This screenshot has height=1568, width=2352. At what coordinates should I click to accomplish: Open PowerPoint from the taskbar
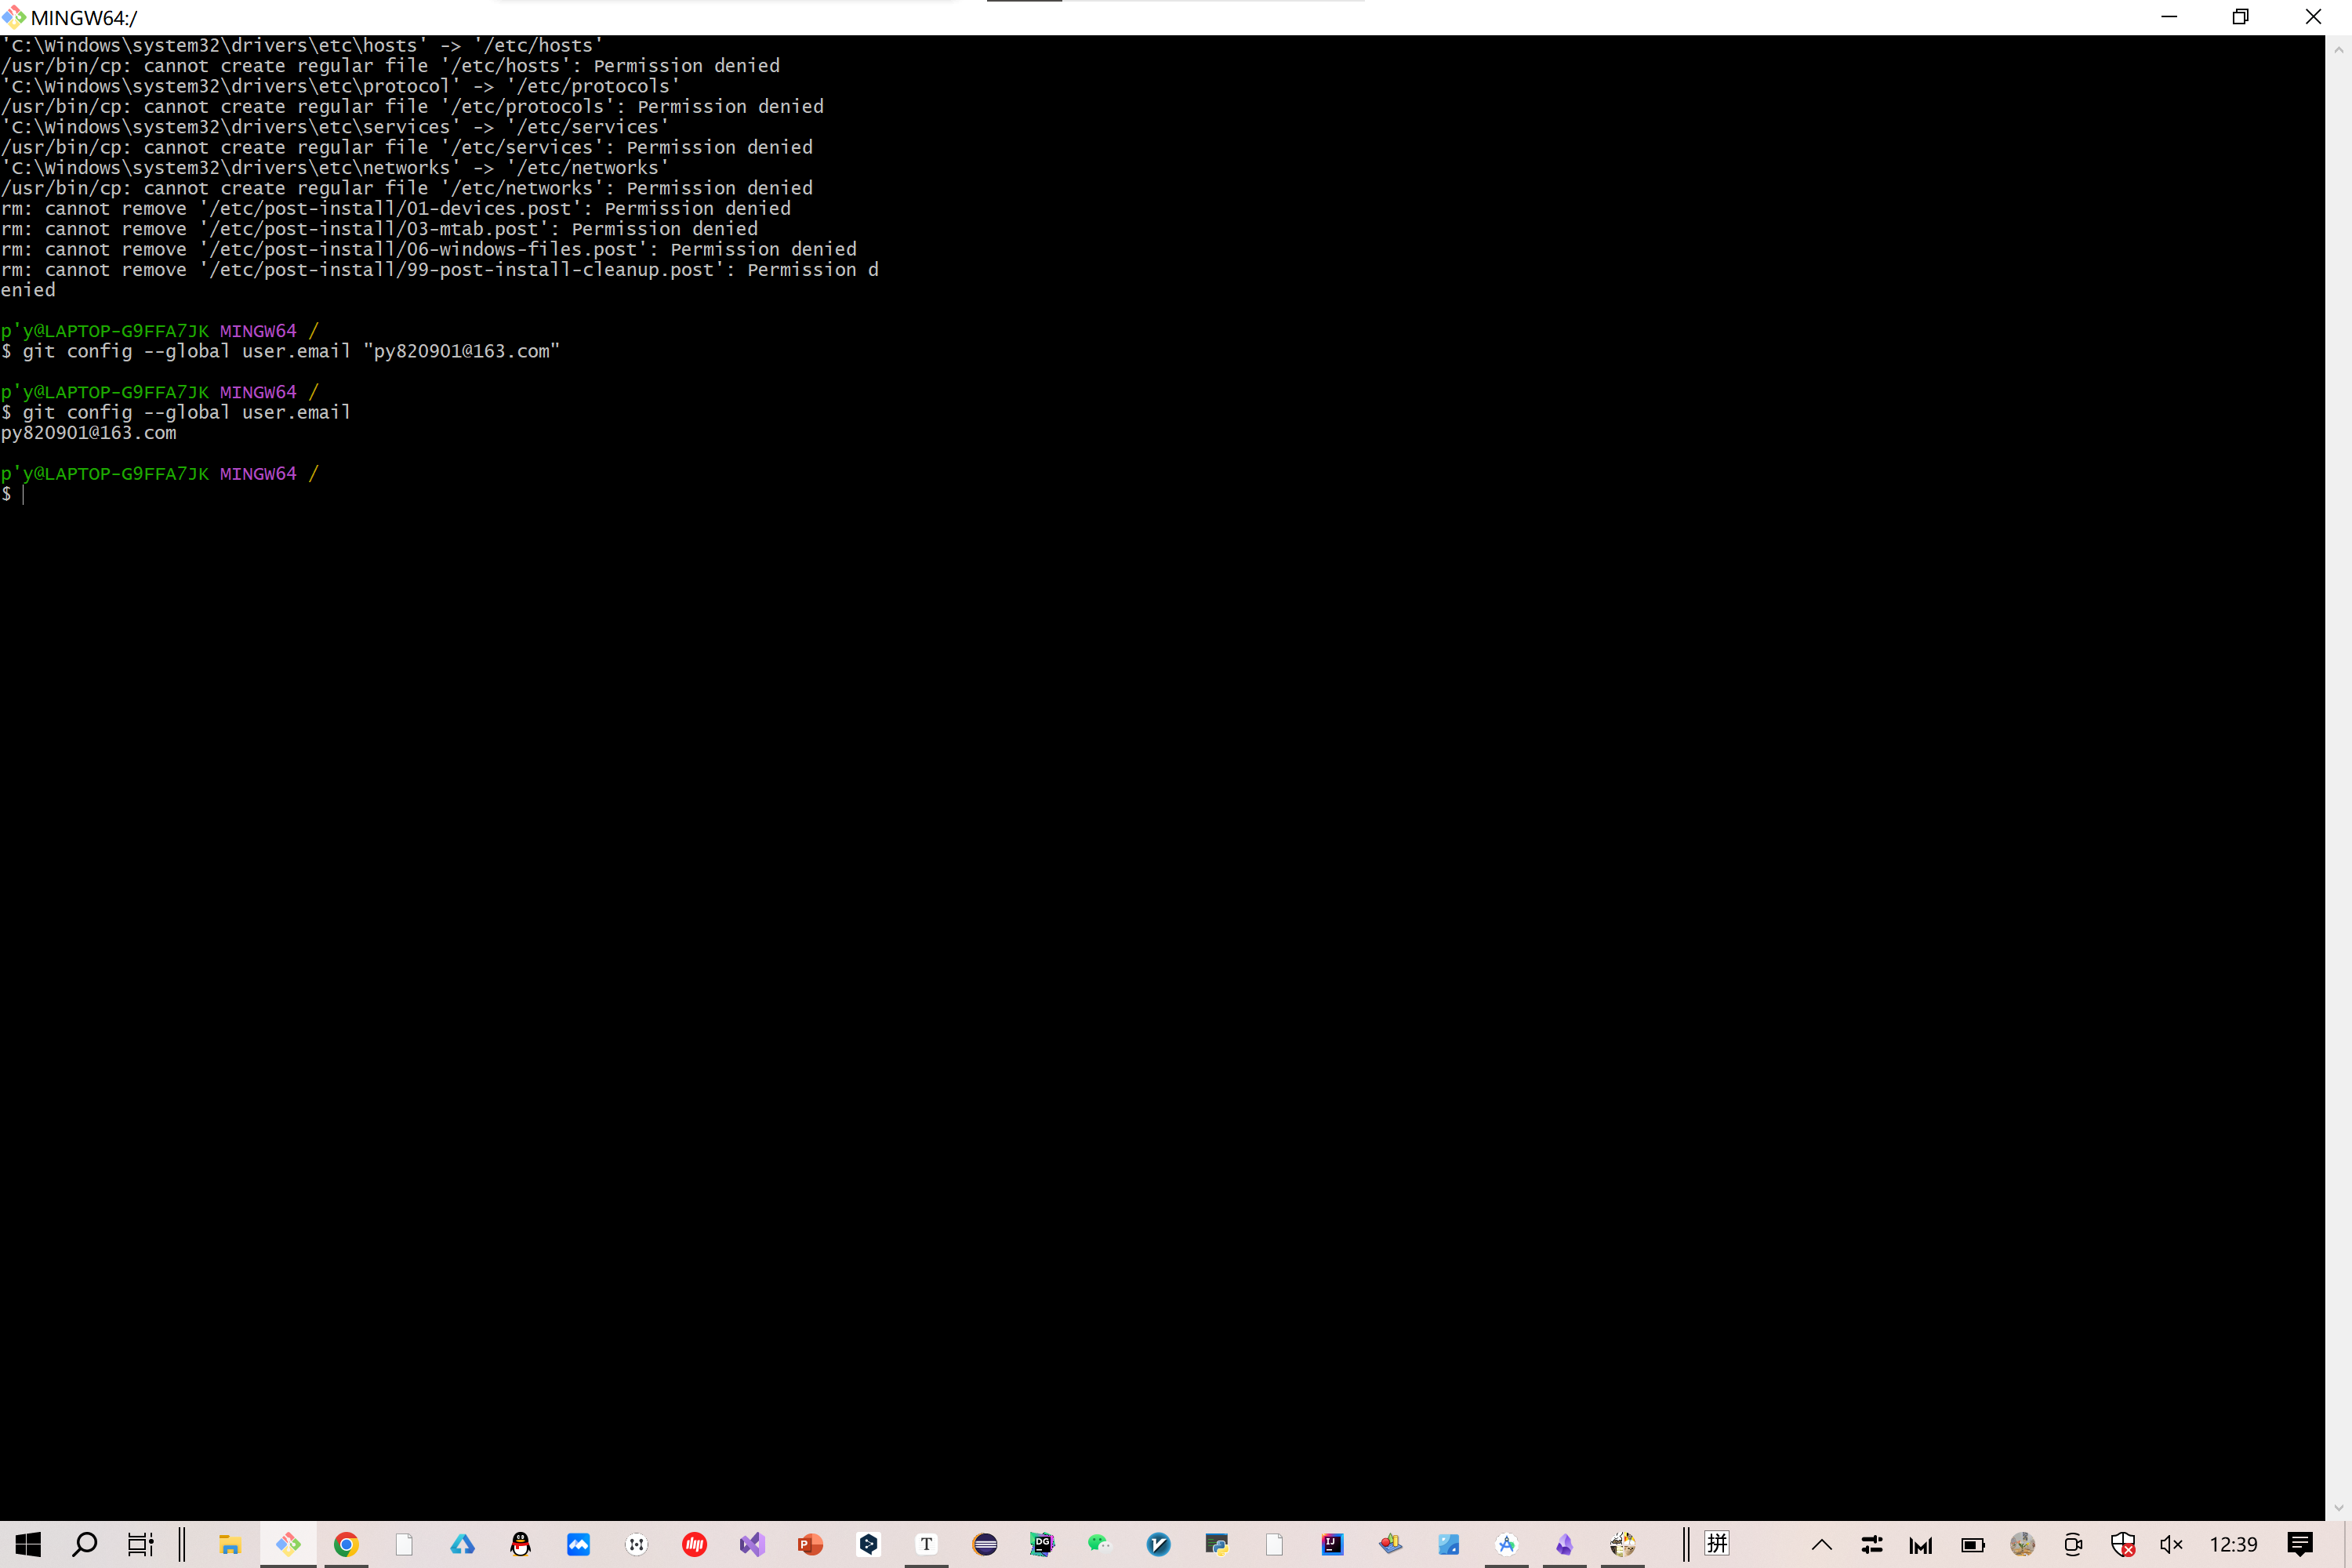[810, 1544]
